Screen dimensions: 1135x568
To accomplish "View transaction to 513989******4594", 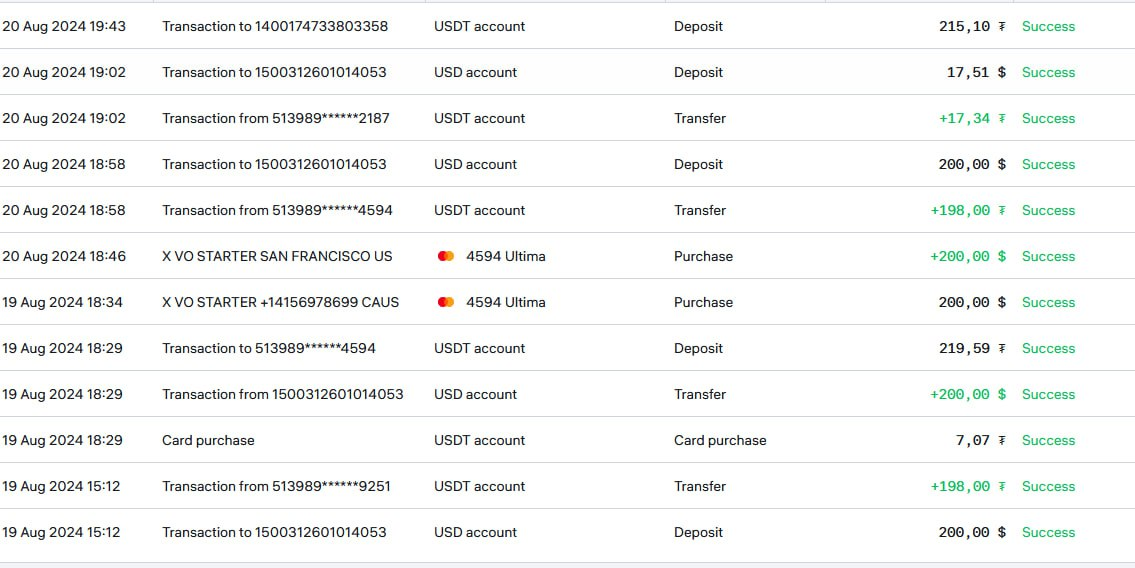I will 268,348.
